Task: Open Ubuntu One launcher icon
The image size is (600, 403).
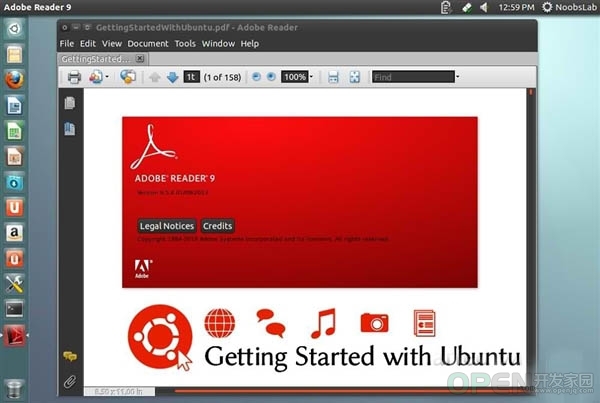Action: (14, 207)
